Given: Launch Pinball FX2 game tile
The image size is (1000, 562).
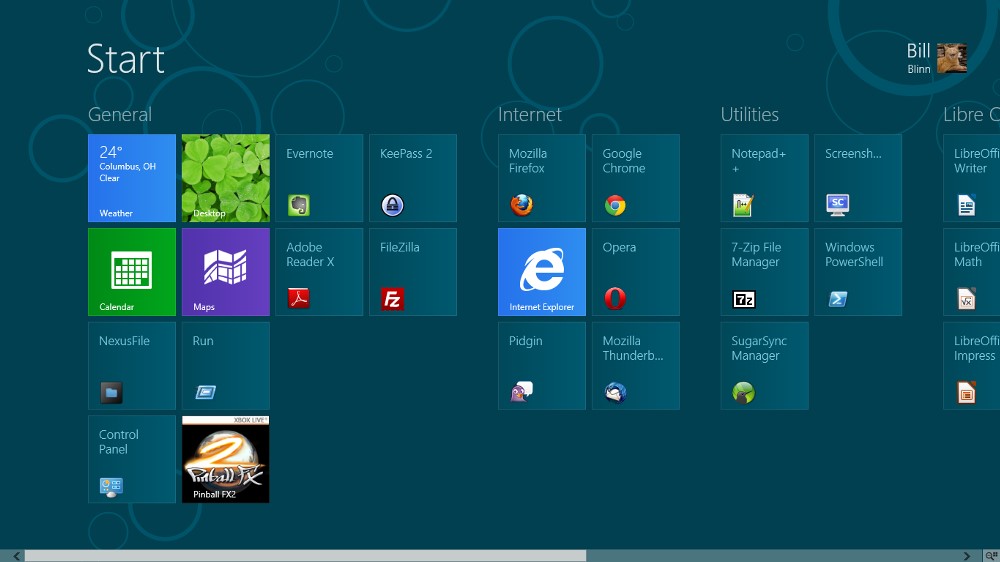Looking at the screenshot, I should 226,459.
